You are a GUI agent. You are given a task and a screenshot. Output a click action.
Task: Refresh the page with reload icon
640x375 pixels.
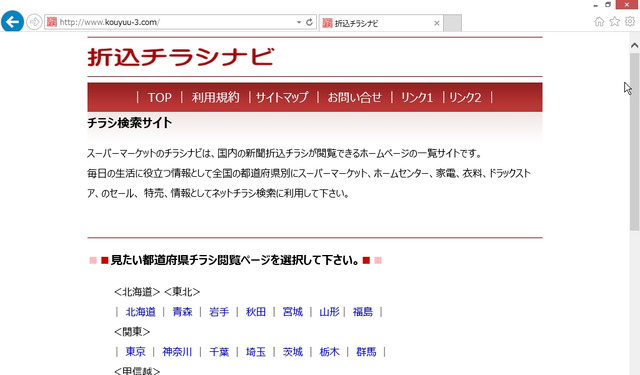309,22
